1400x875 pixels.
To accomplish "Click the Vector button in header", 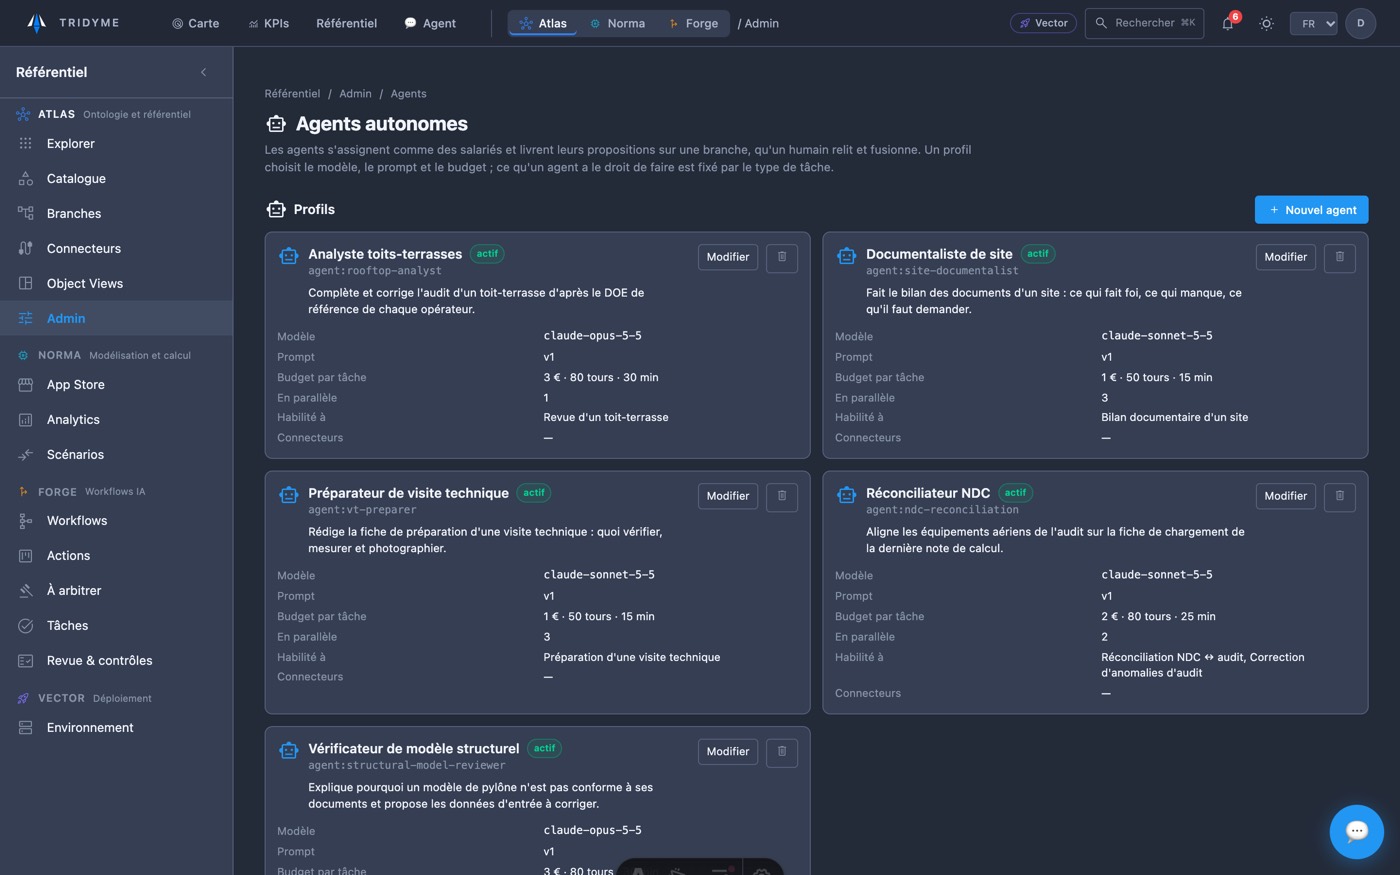I will [1043, 23].
